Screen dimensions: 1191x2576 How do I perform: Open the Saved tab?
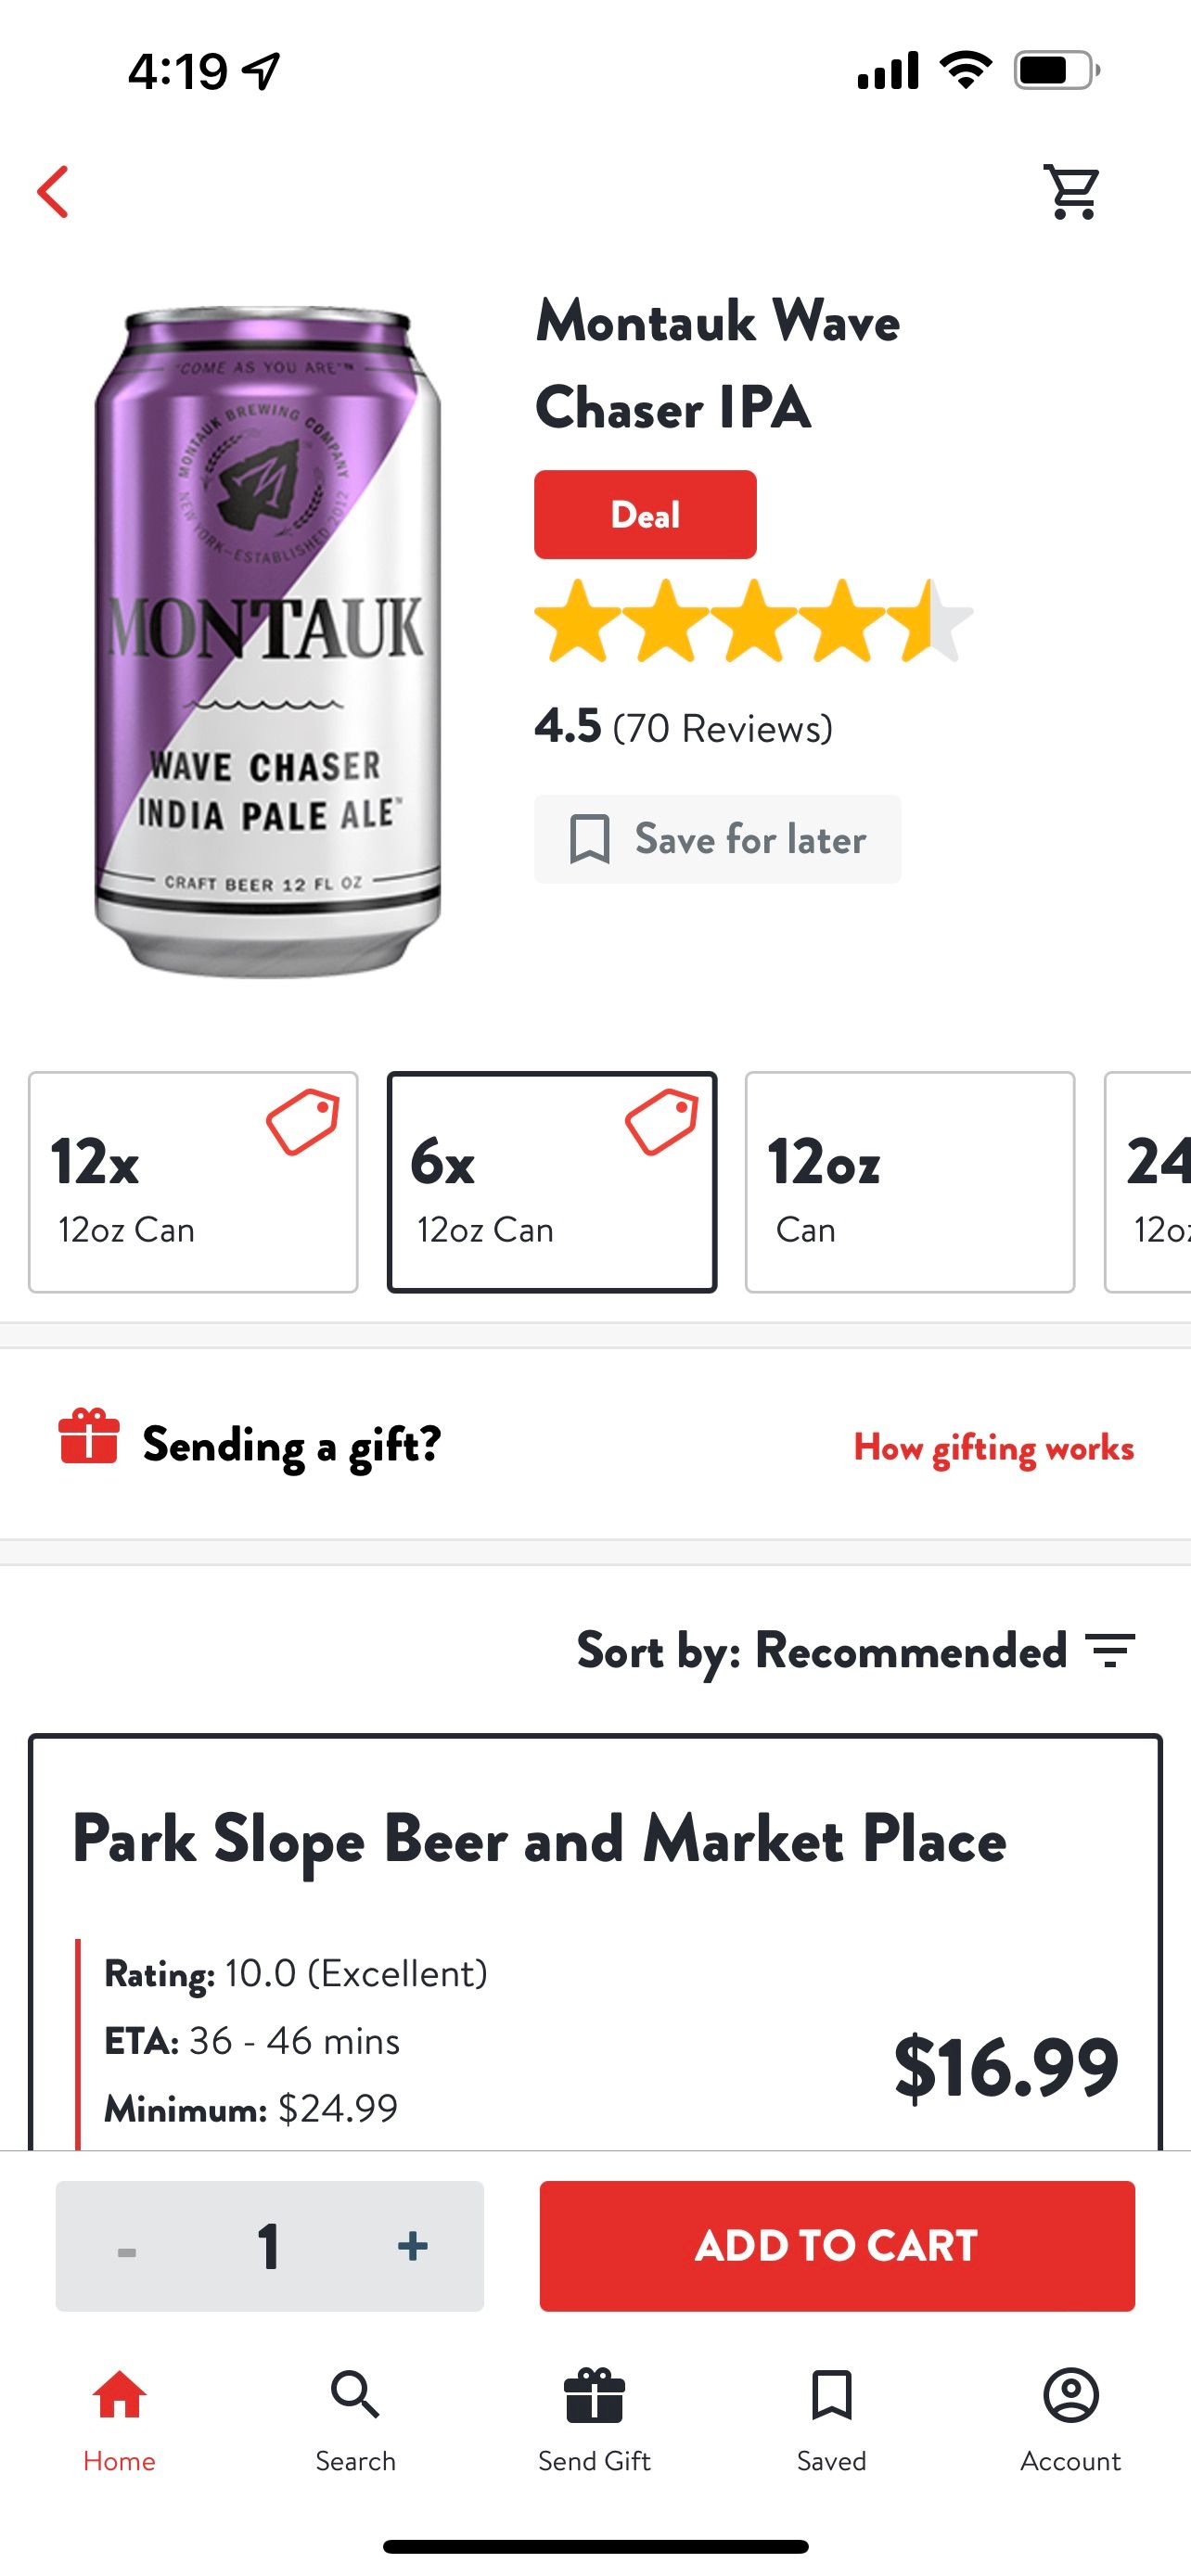pos(831,2418)
